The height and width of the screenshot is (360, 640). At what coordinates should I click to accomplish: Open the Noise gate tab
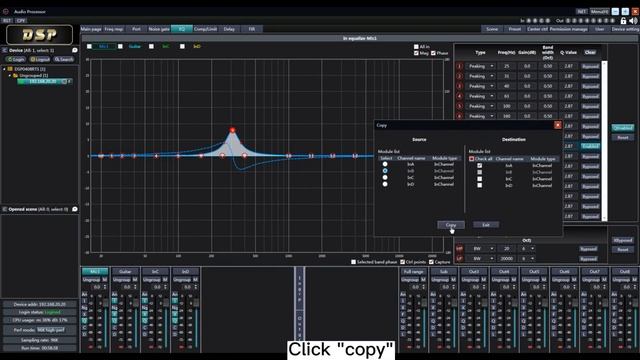159,29
